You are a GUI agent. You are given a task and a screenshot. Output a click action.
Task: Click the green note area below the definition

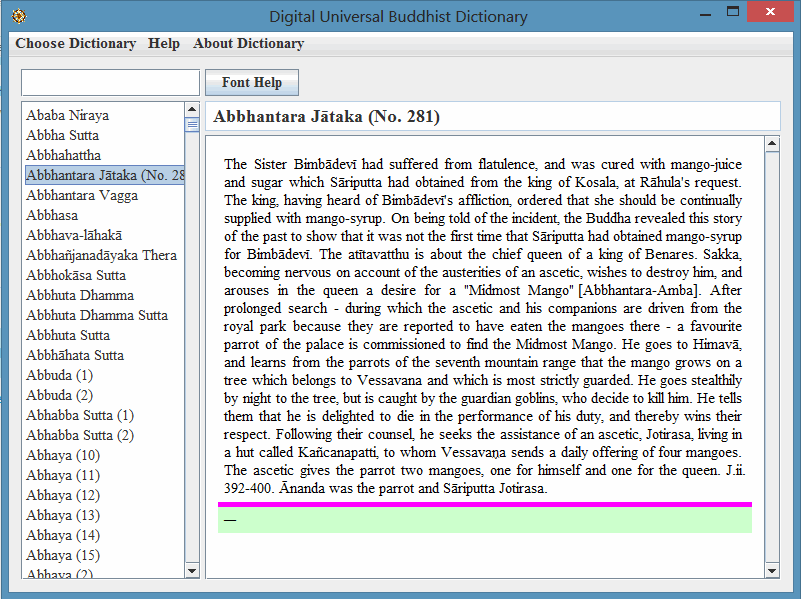pyautogui.click(x=485, y=520)
